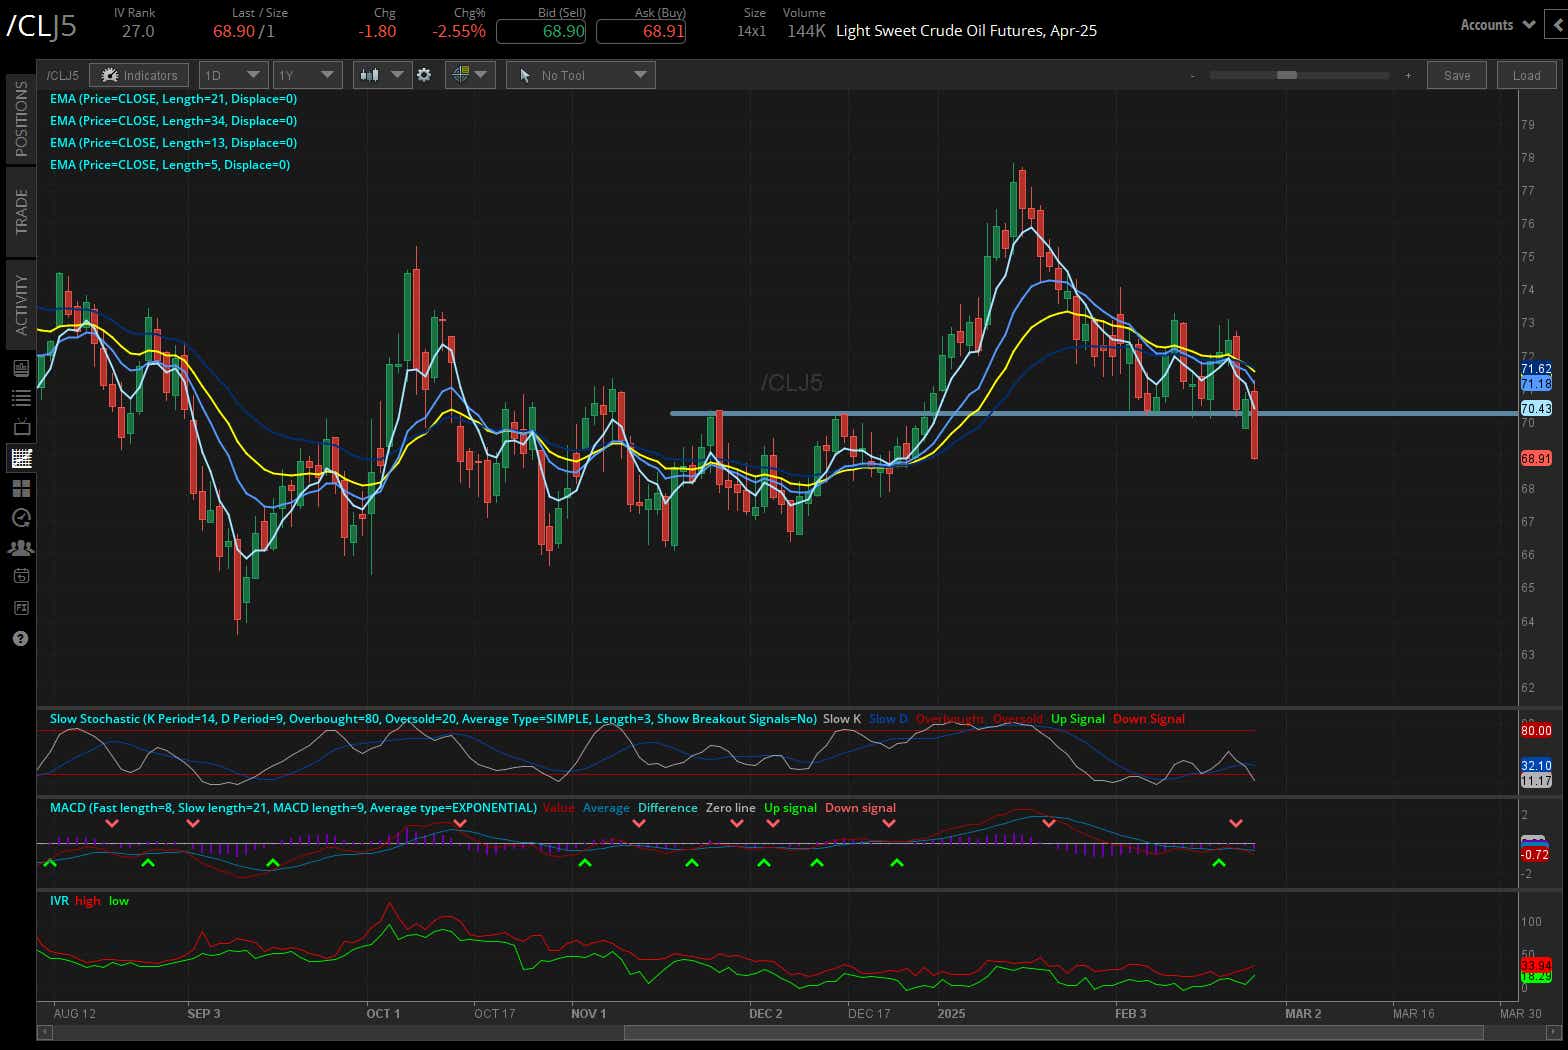Open the chart settings gear icon
The height and width of the screenshot is (1050, 1568).
pyautogui.click(x=424, y=75)
